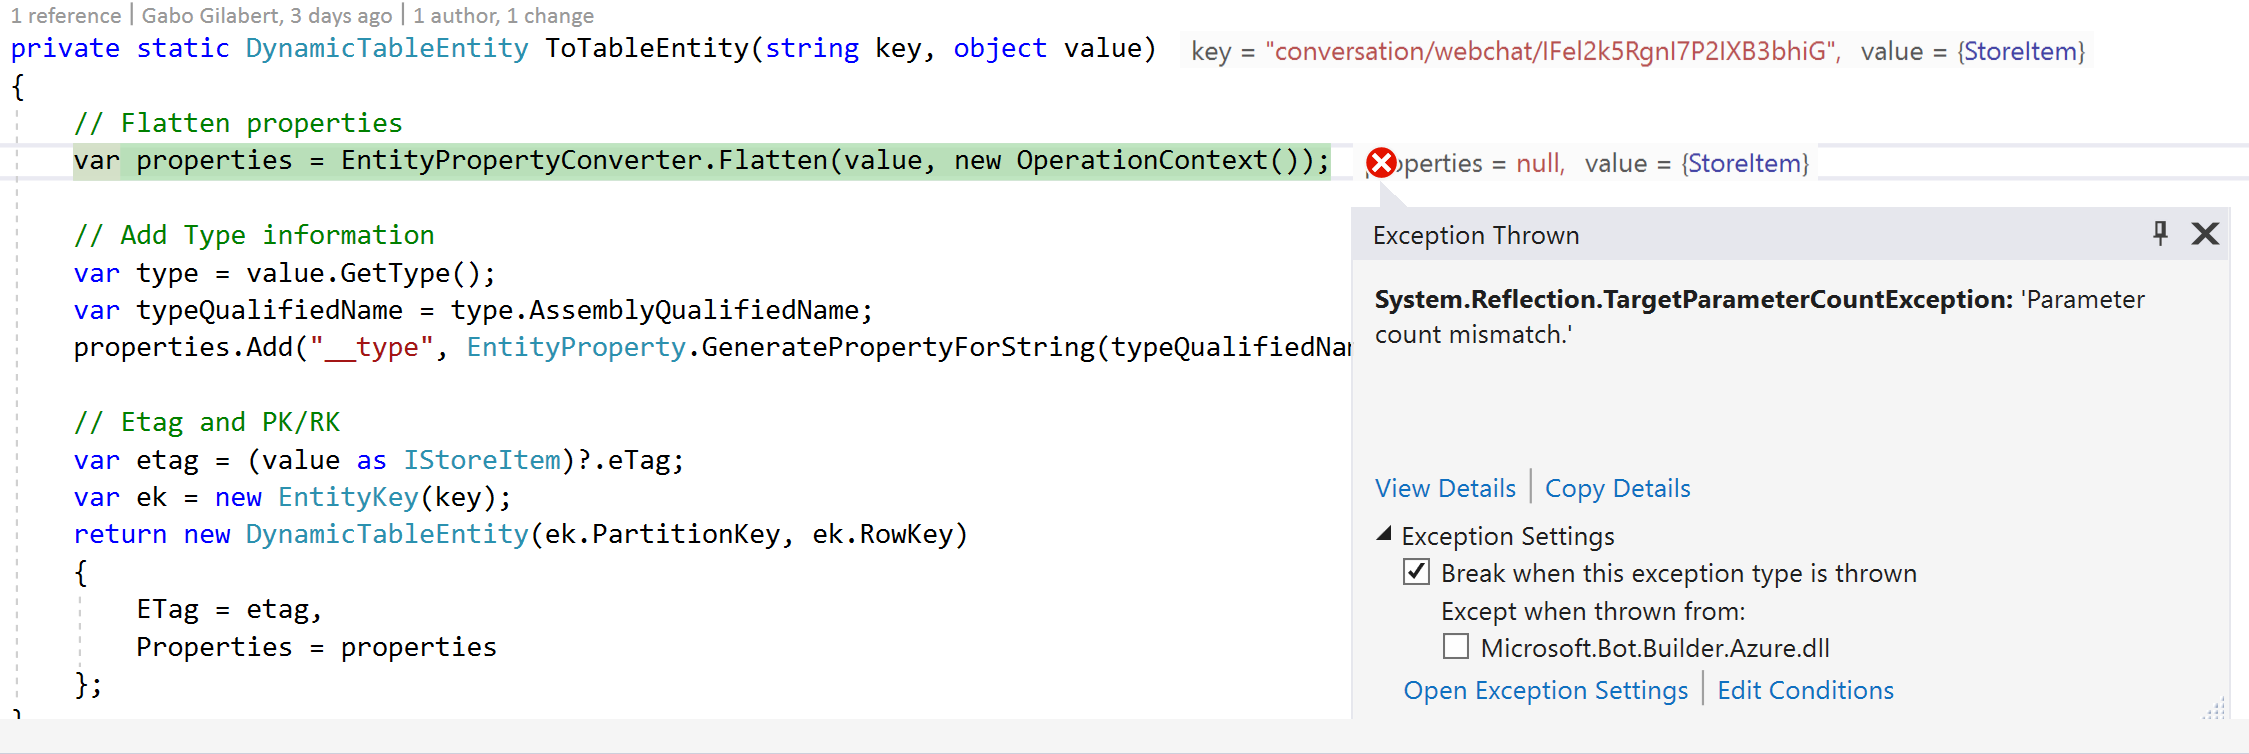This screenshot has height=754, width=2249.
Task: Click the "__type" string literal
Action: tap(371, 347)
